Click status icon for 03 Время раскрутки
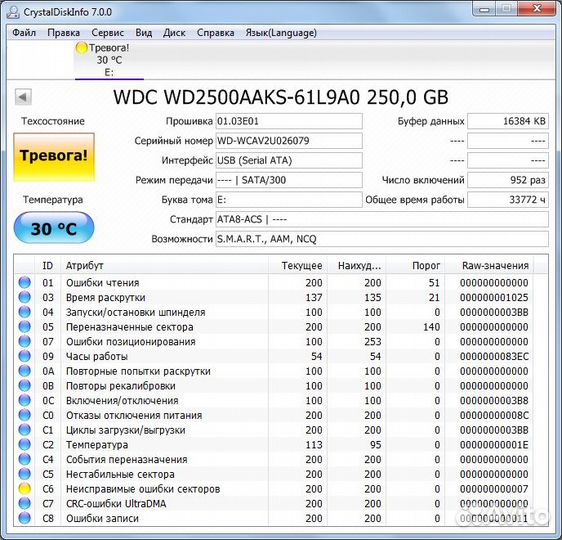The image size is (562, 540). pos(25,297)
